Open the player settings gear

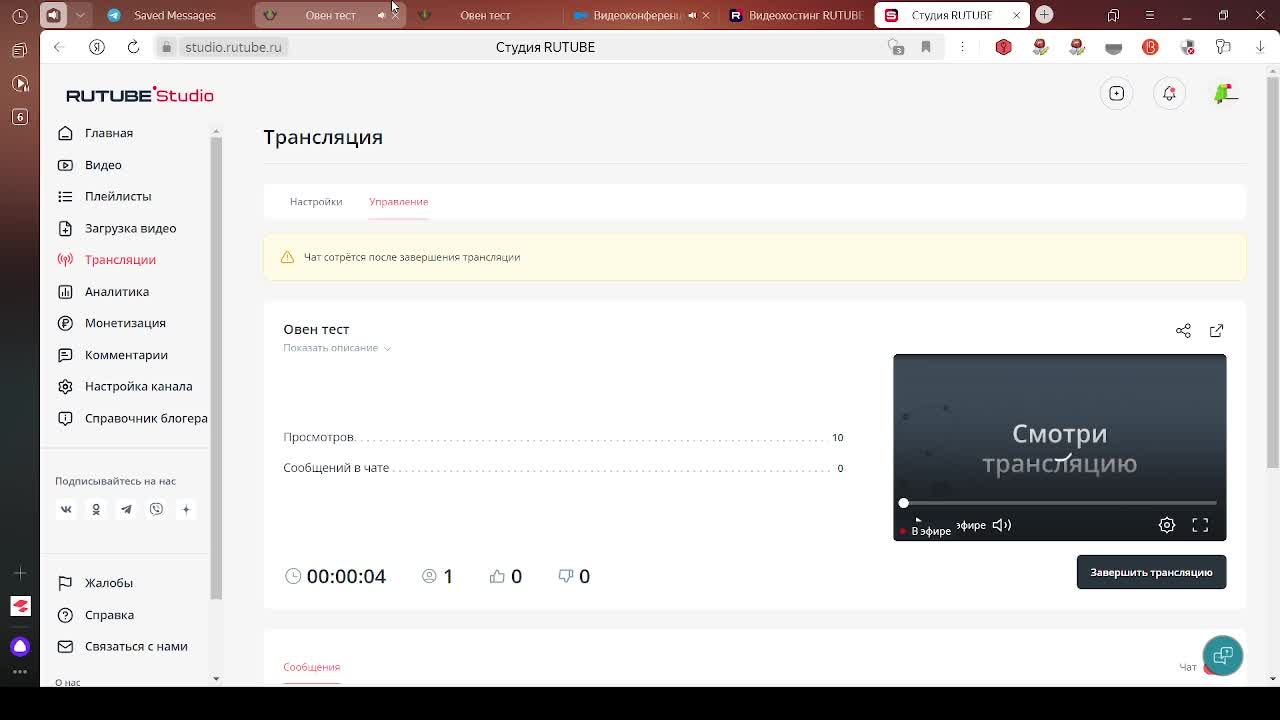click(1167, 525)
